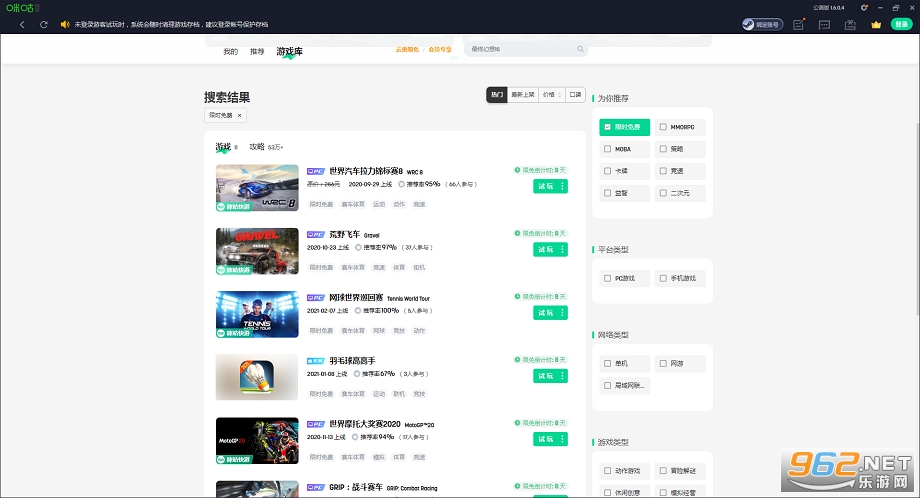Click the speaker announcement icon
This screenshot has height=498, width=920.
point(65,25)
